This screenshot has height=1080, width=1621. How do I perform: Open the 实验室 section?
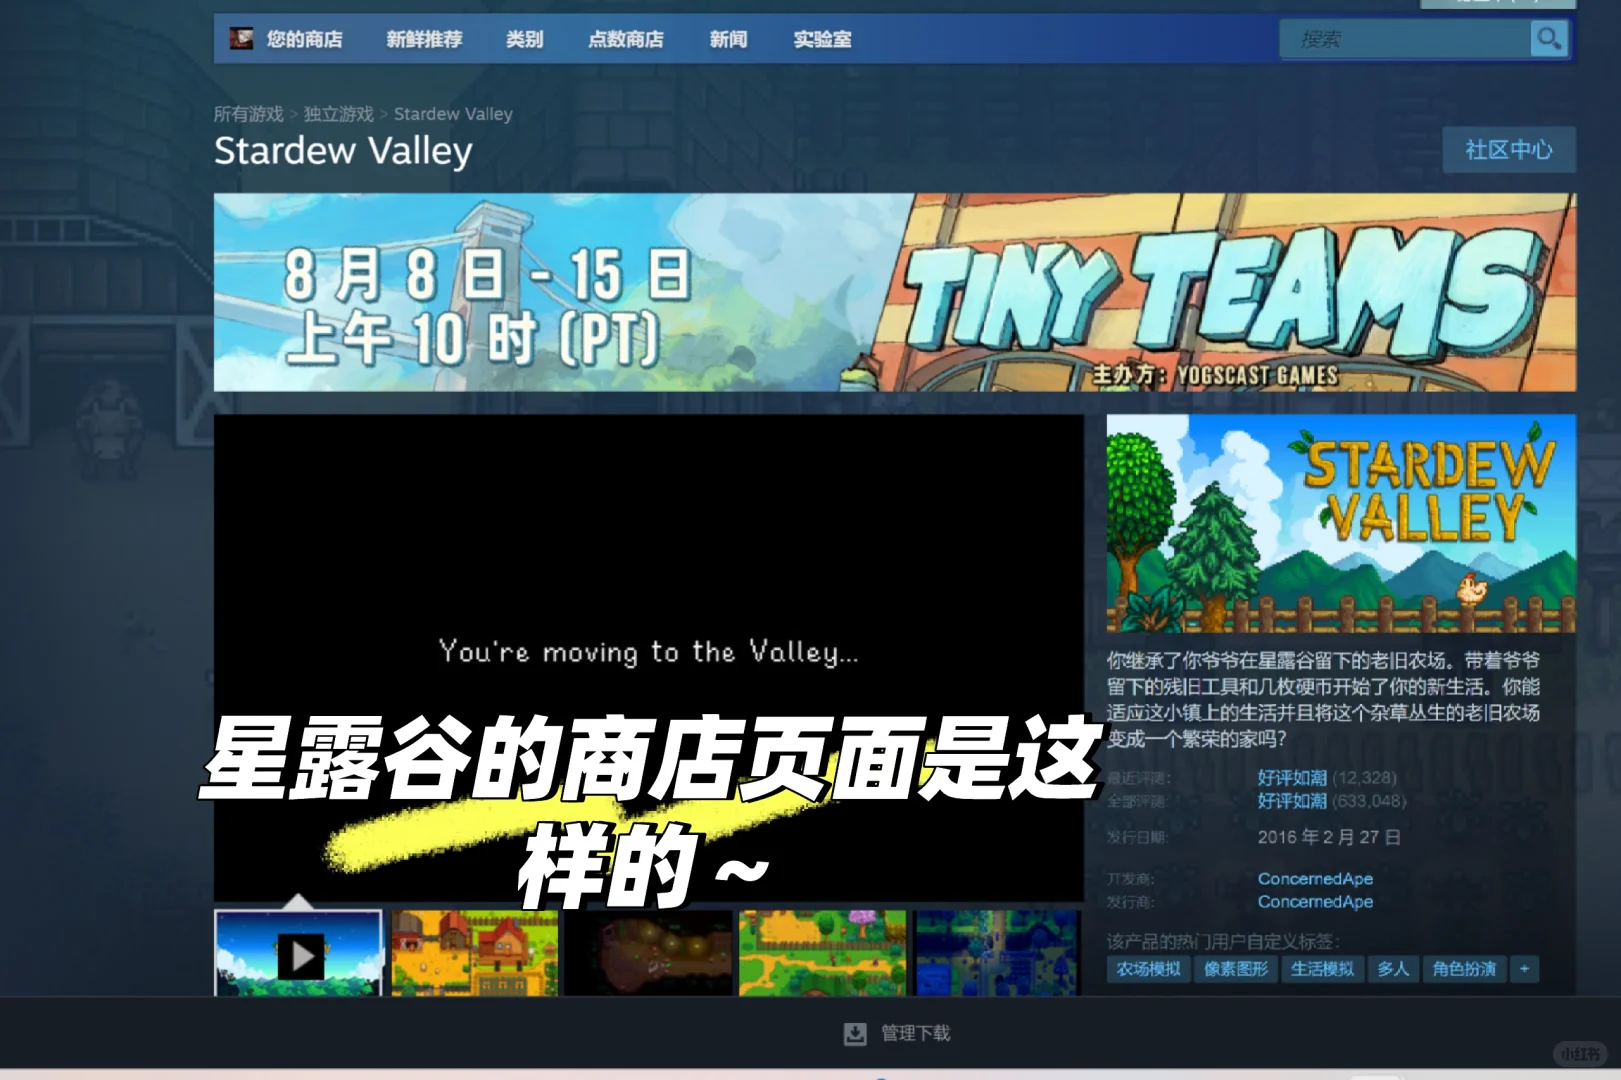(821, 39)
